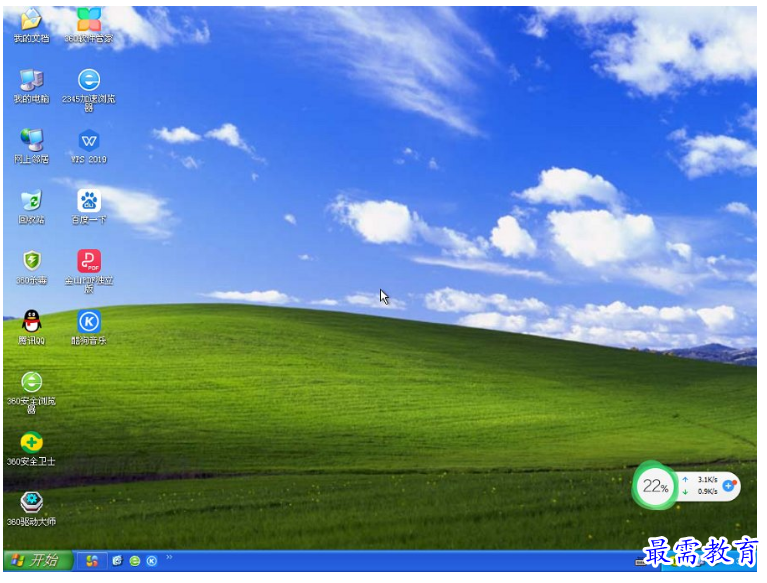Click the keyboard icon in system tray
Screen dimensions: 767x583
640,562
